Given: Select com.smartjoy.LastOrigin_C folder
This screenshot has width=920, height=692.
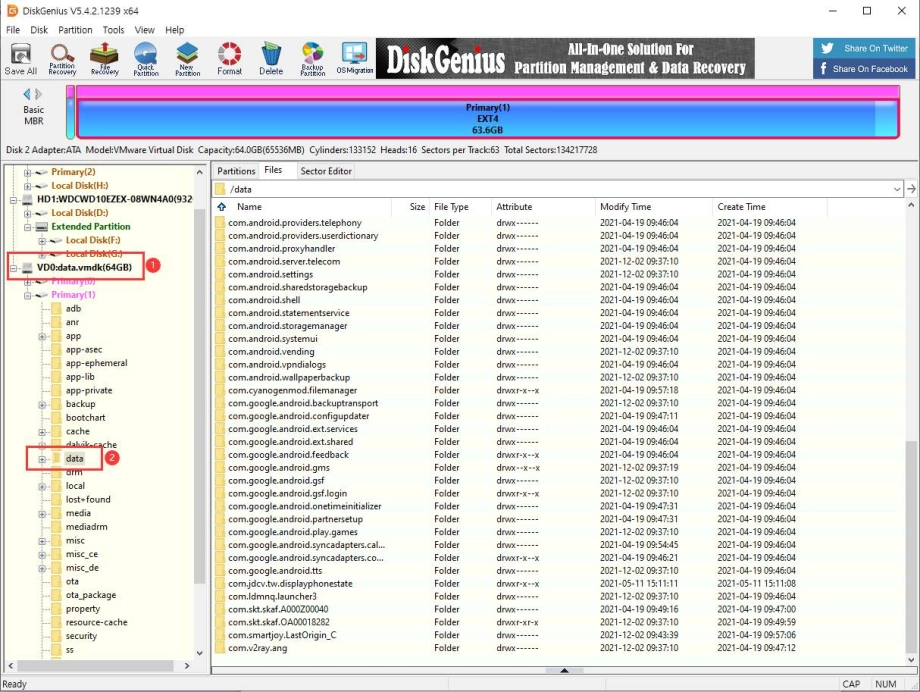Looking at the screenshot, I should point(282,635).
